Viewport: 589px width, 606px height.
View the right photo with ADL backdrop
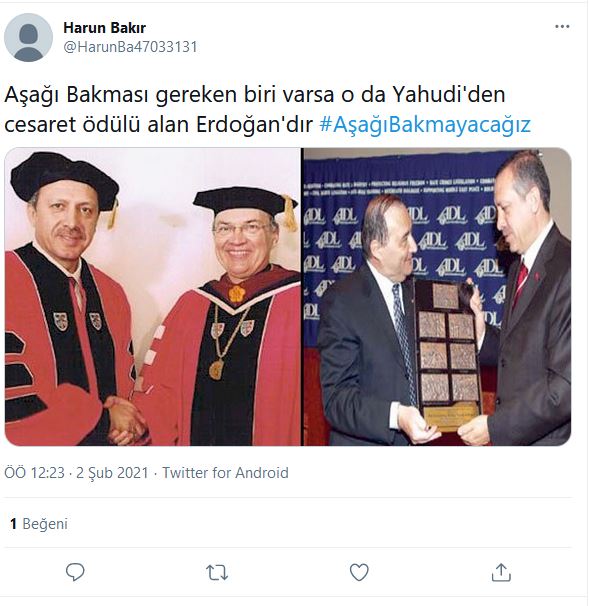click(x=437, y=297)
